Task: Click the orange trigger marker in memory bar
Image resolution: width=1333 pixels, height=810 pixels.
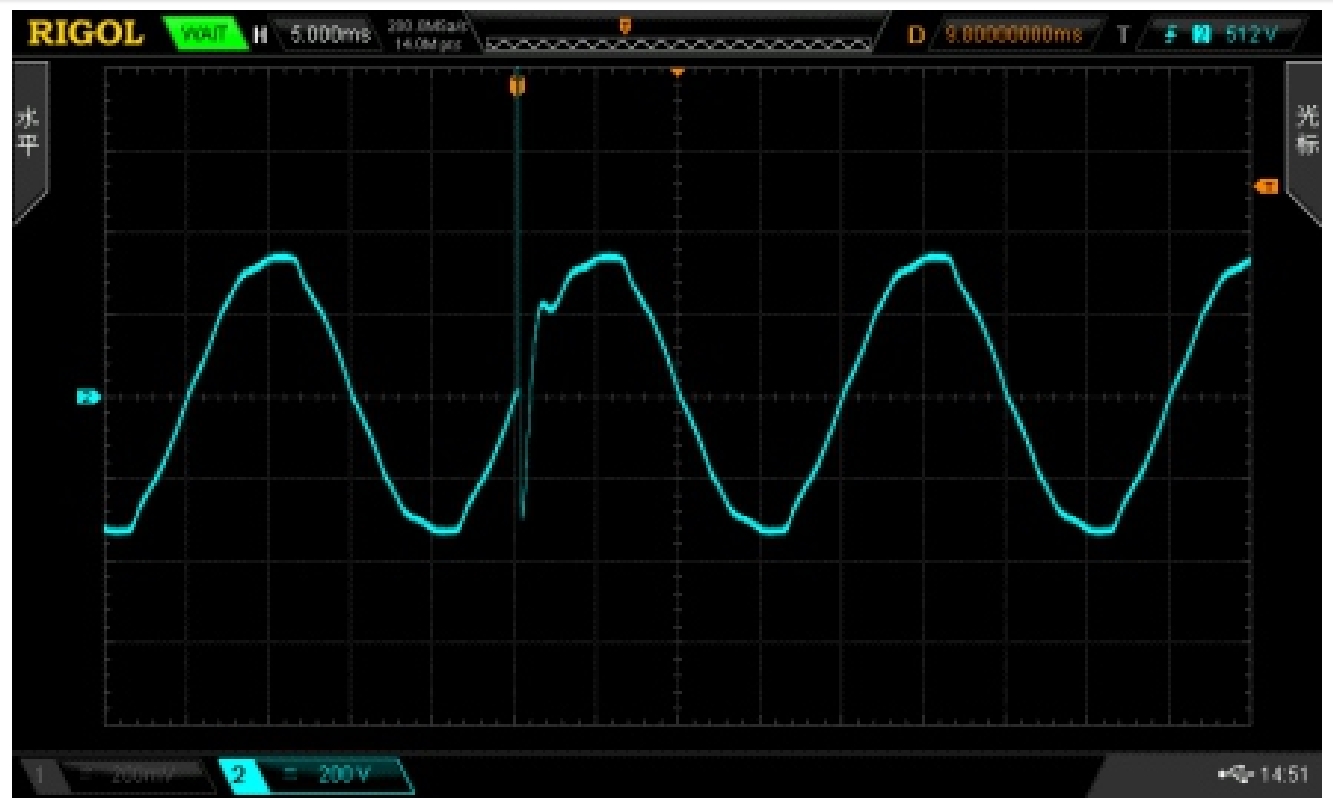Action: pos(626,25)
